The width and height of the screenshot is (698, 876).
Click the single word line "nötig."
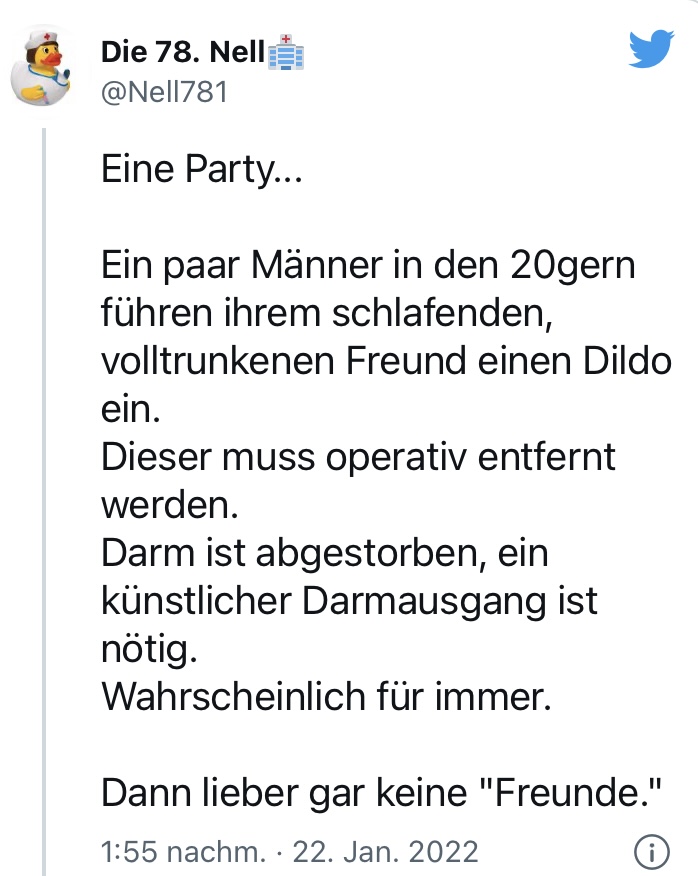(x=150, y=647)
